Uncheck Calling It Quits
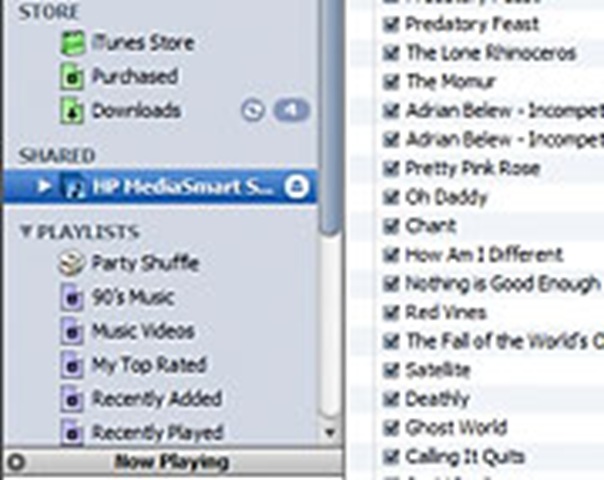This screenshot has height=480, width=604. [x=391, y=457]
